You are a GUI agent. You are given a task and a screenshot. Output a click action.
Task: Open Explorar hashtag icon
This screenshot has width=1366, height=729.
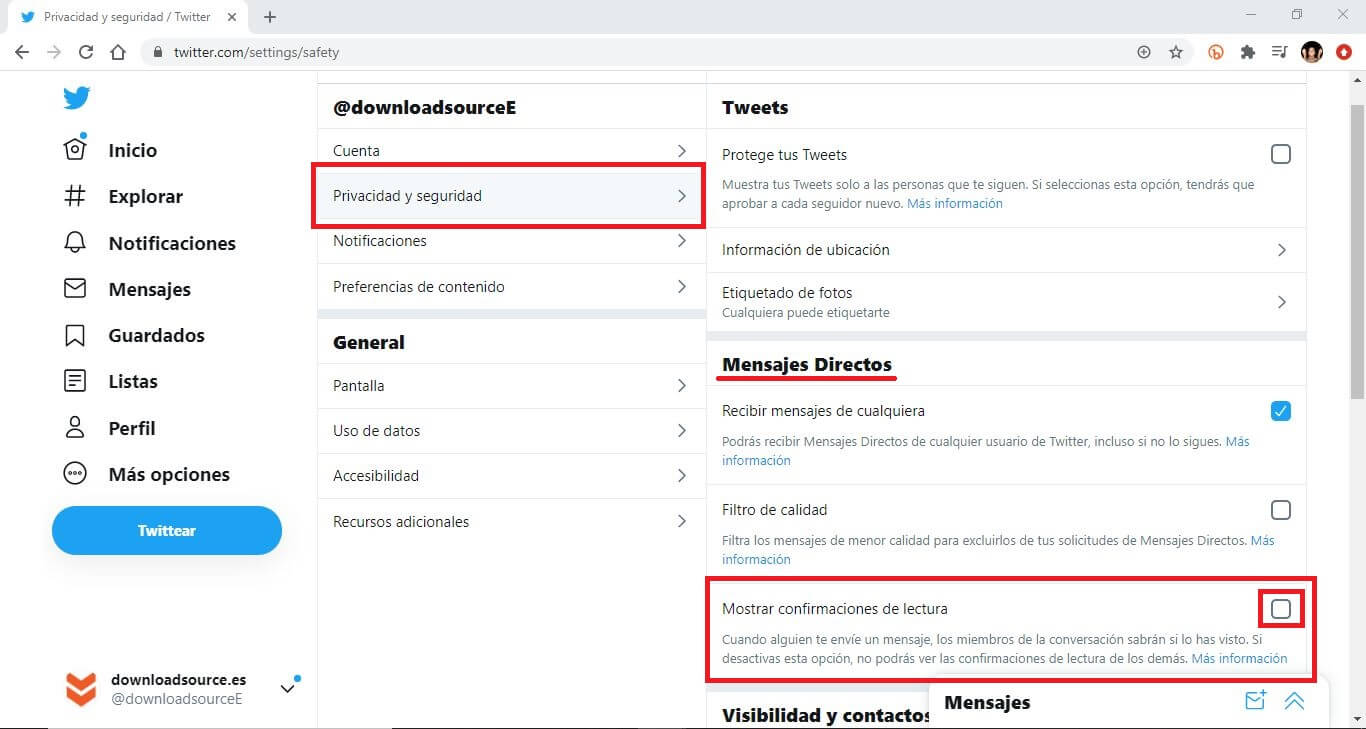point(75,196)
